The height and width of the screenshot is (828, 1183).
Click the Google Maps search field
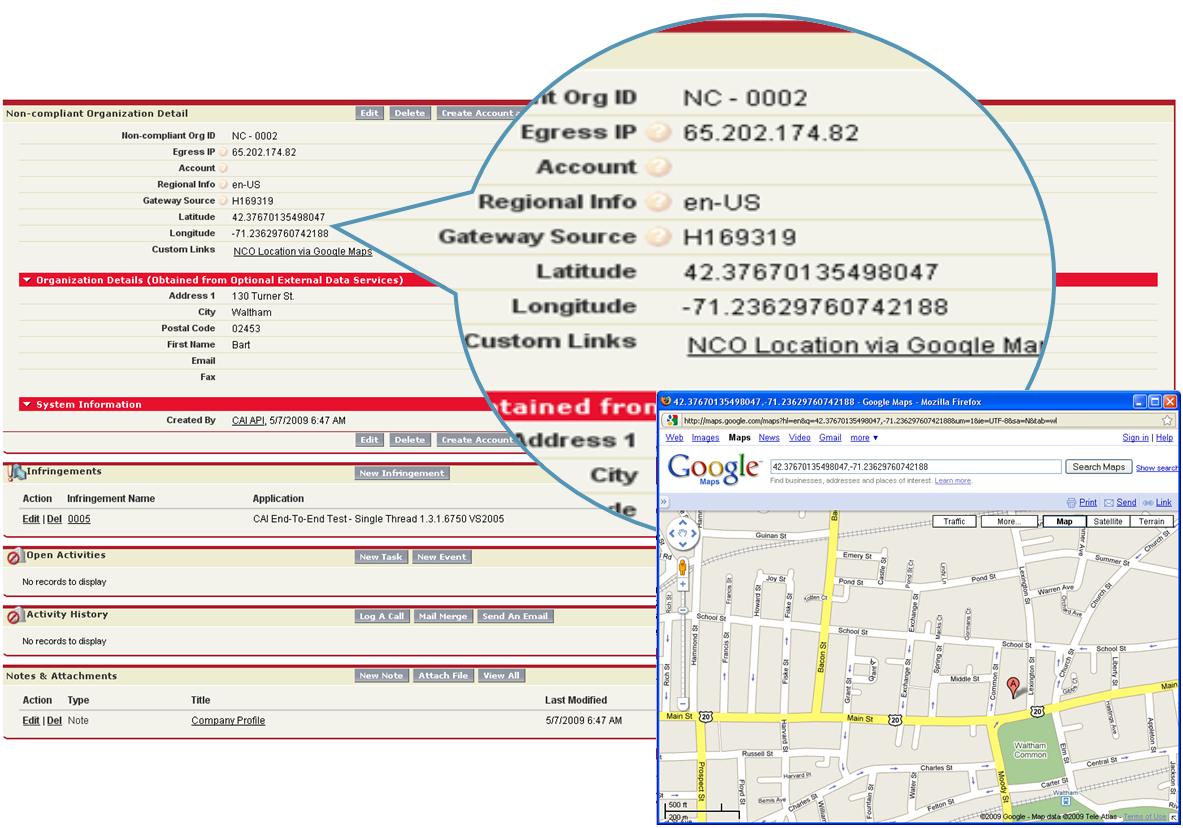[x=915, y=467]
